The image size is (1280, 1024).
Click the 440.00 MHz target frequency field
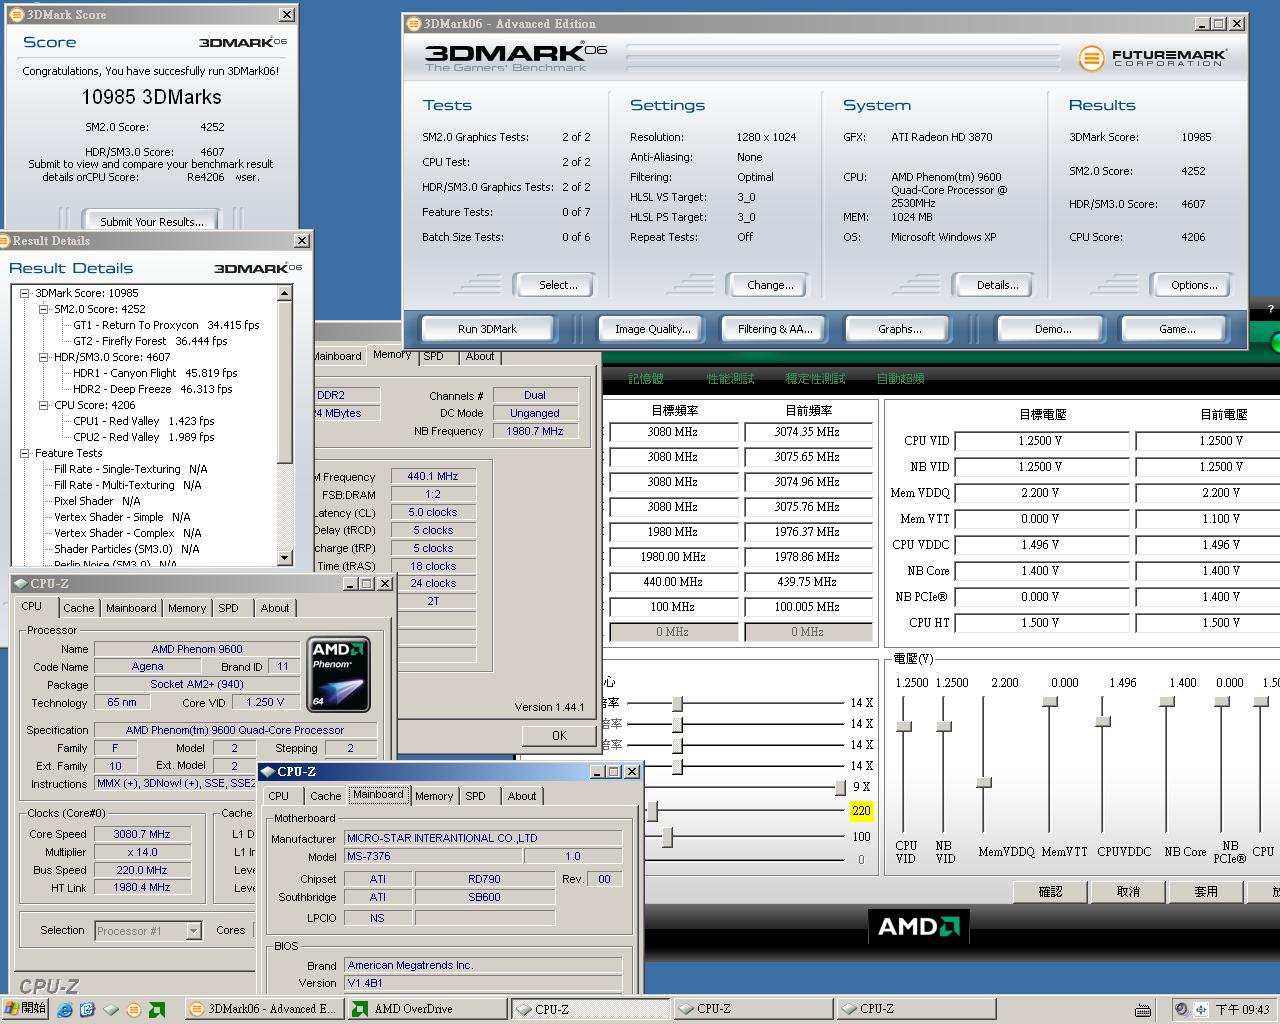pos(672,582)
